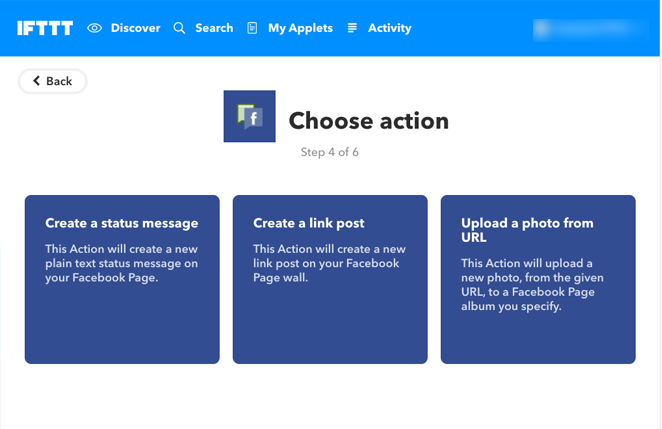Viewport: 662px width, 429px height.
Task: Choose Upload a photo from URL action
Action: (538, 279)
